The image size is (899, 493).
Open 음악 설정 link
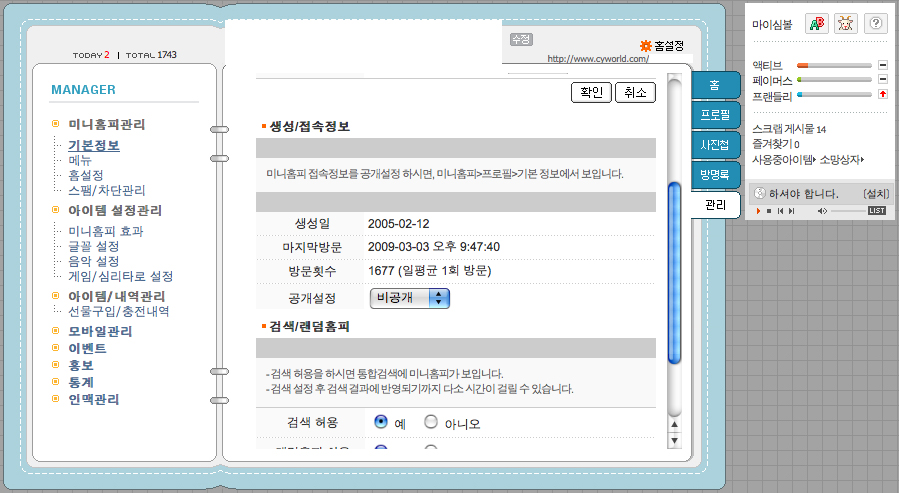(x=93, y=261)
